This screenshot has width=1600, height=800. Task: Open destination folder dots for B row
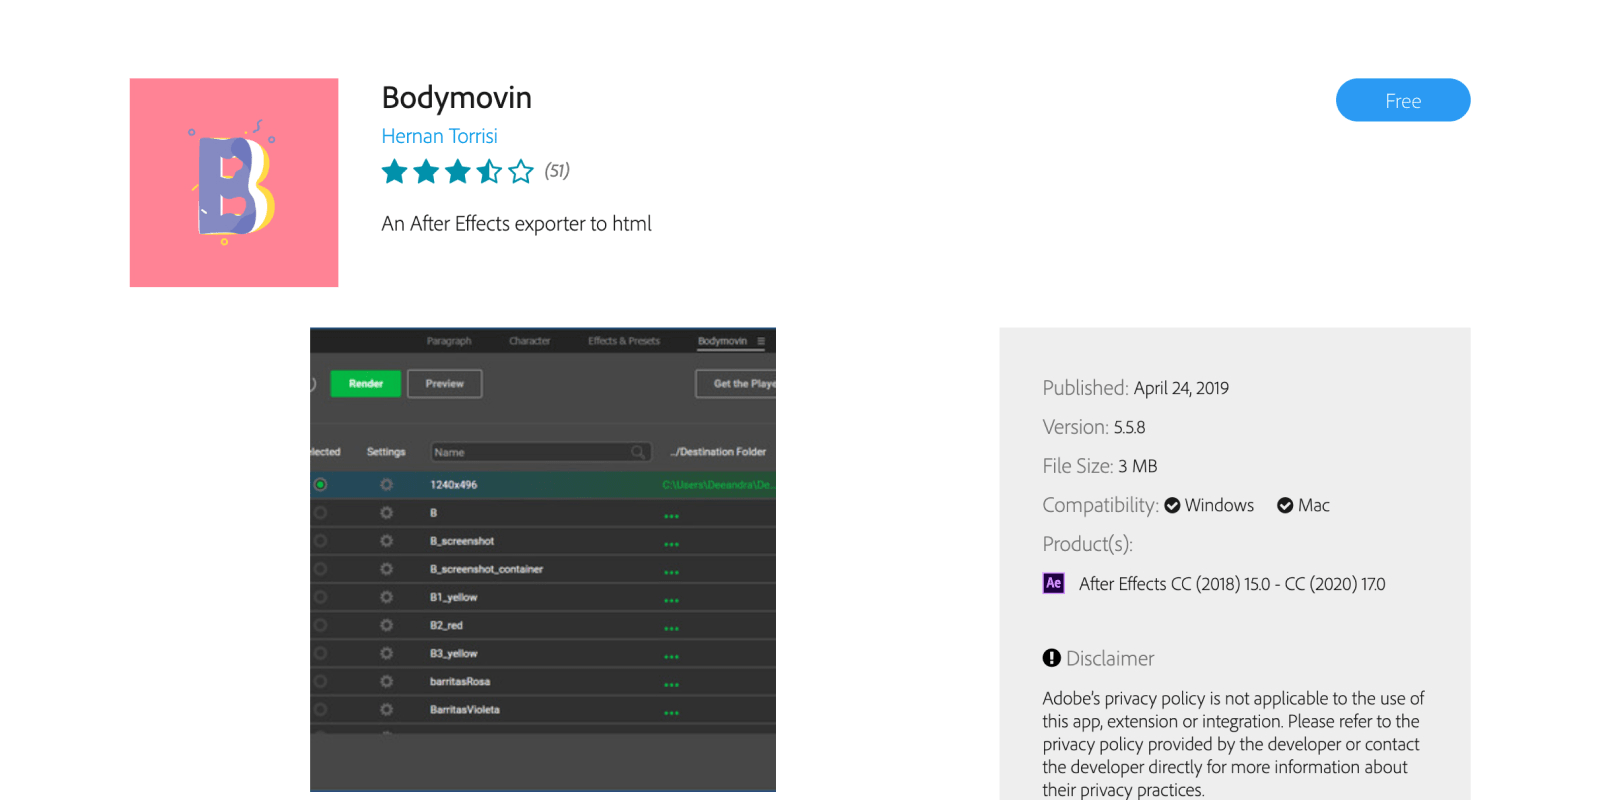click(671, 516)
